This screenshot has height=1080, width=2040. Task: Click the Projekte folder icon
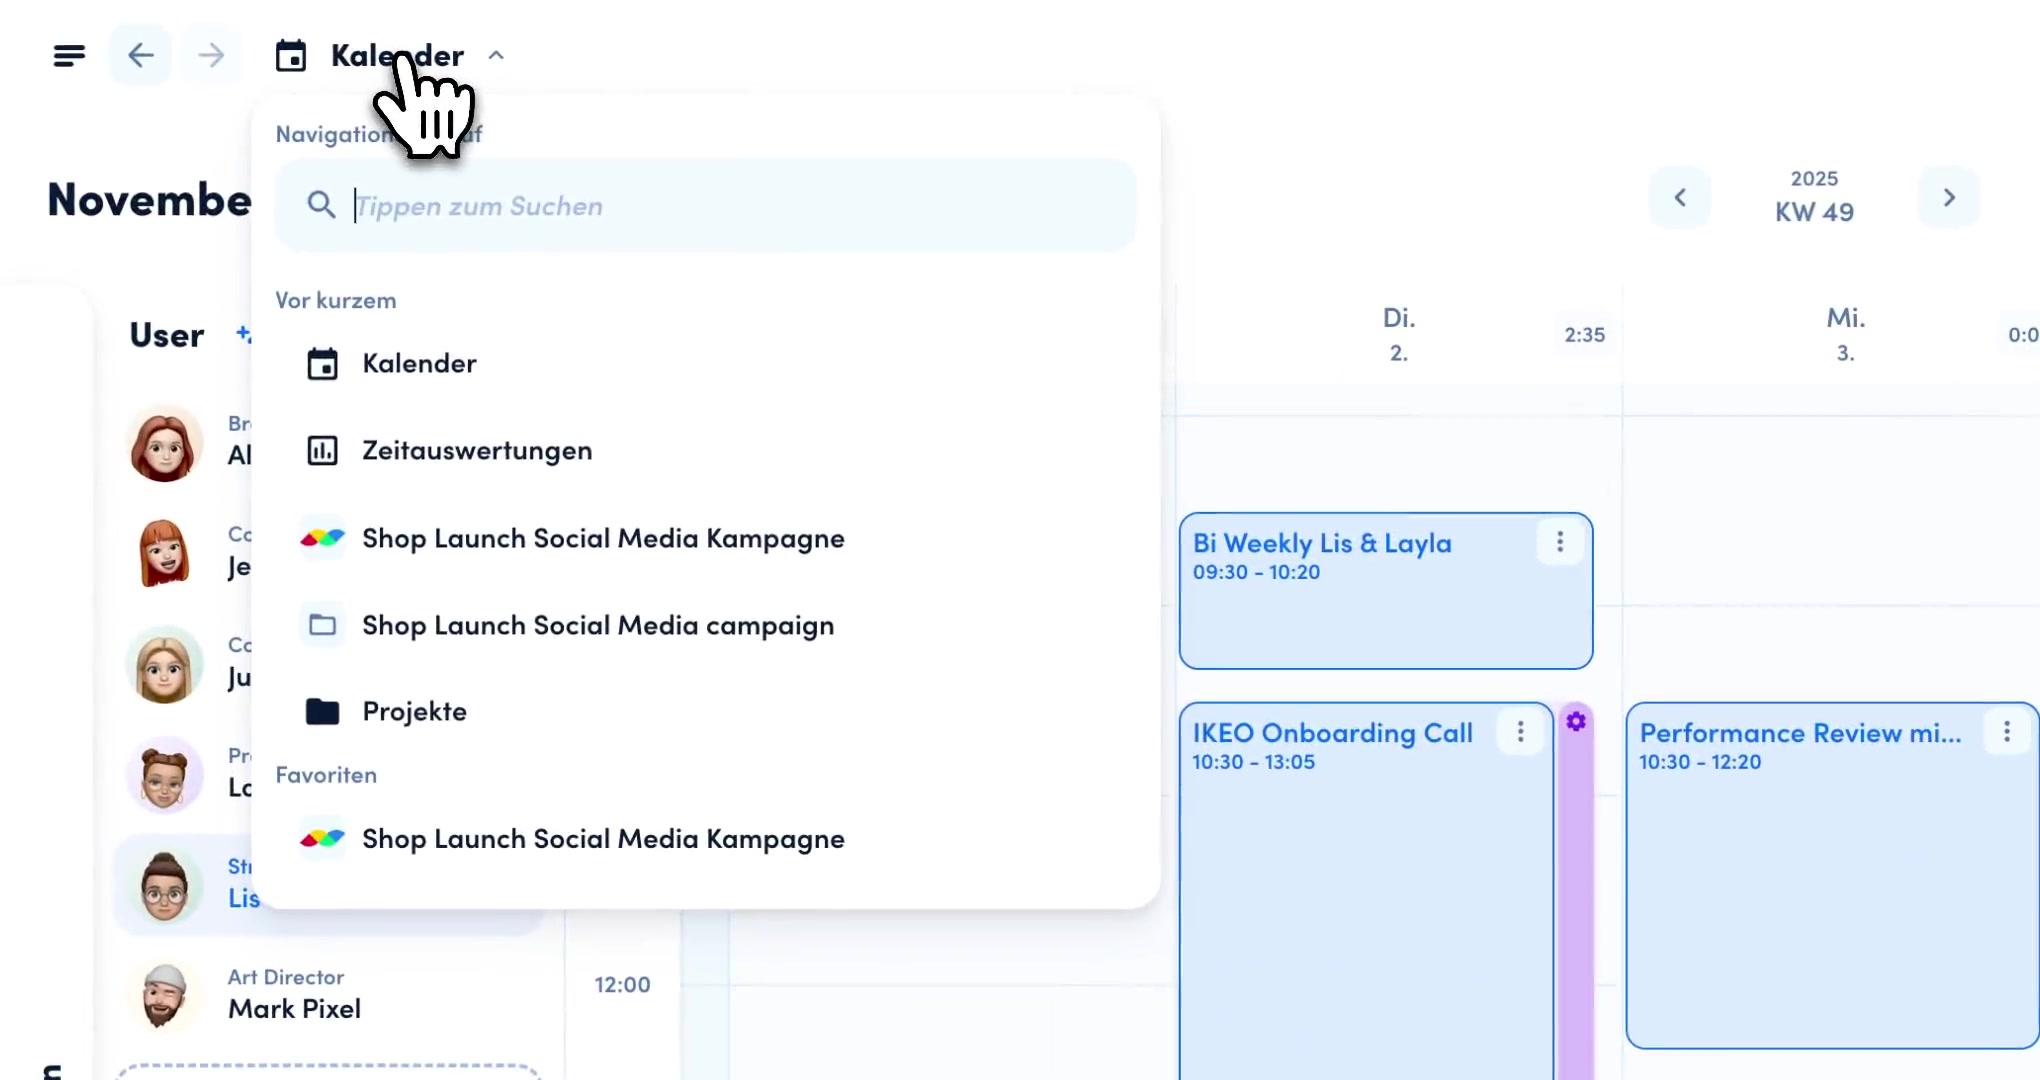(x=322, y=712)
